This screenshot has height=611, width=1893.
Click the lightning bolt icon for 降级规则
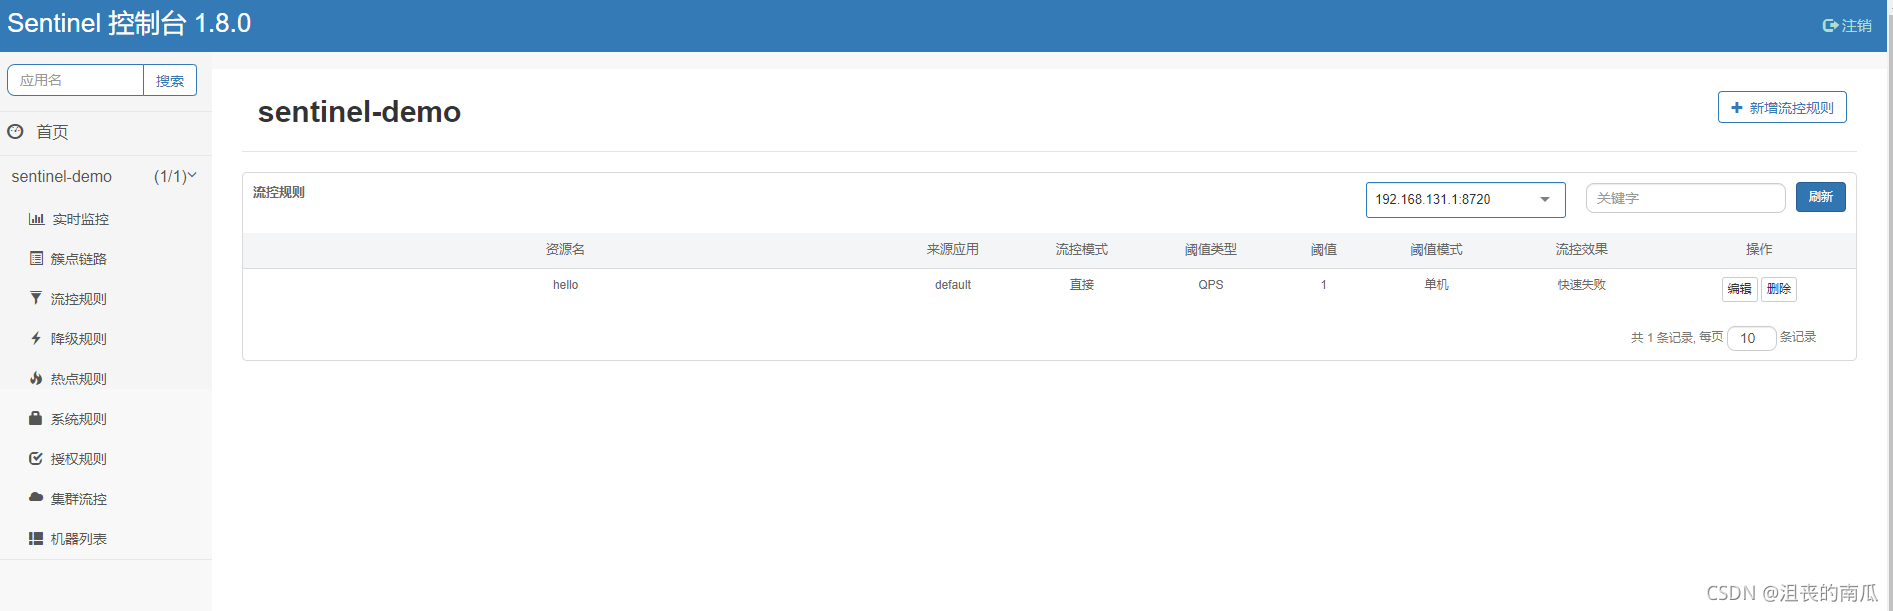[x=36, y=338]
